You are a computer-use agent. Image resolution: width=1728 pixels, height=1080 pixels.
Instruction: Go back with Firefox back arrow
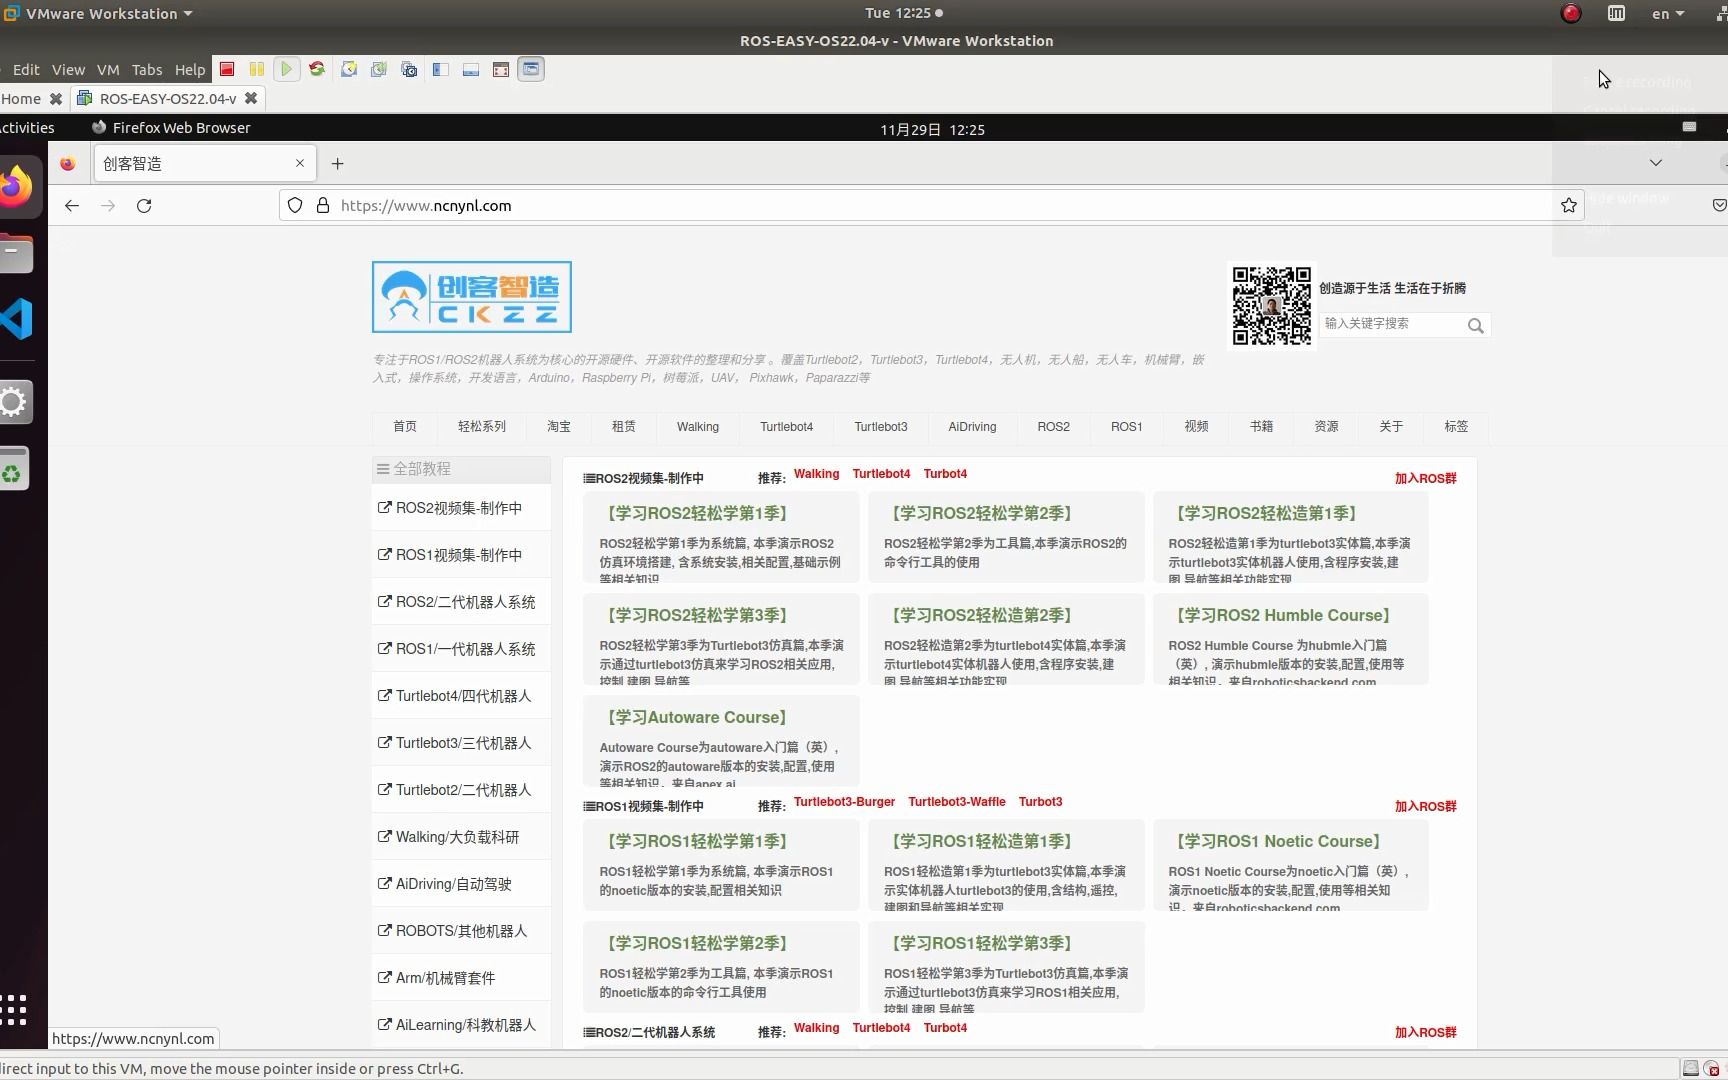coord(71,205)
